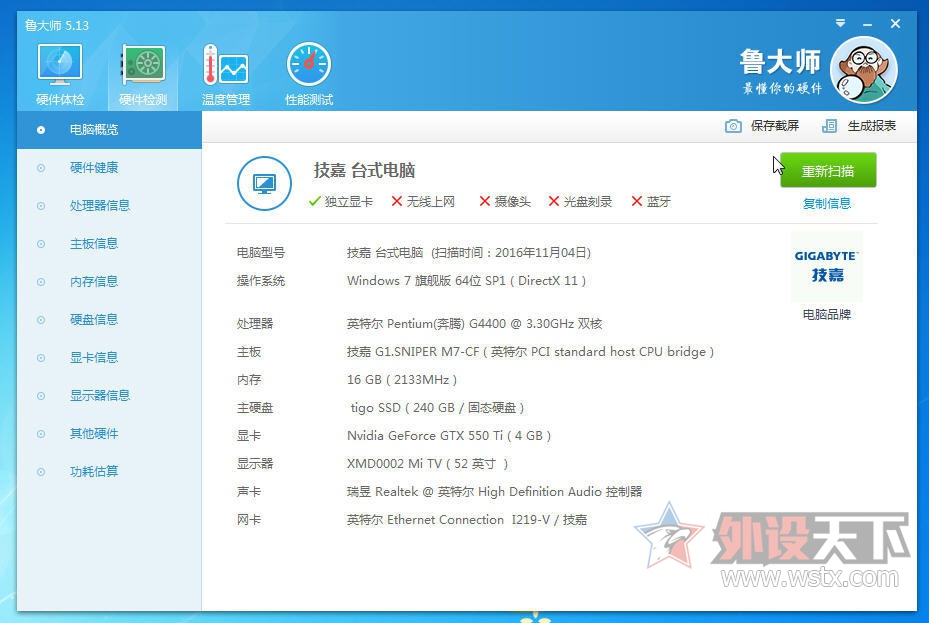This screenshot has width=929, height=623.
Task: Click the 鲁大师 5.13 title text
Action: pos(57,25)
